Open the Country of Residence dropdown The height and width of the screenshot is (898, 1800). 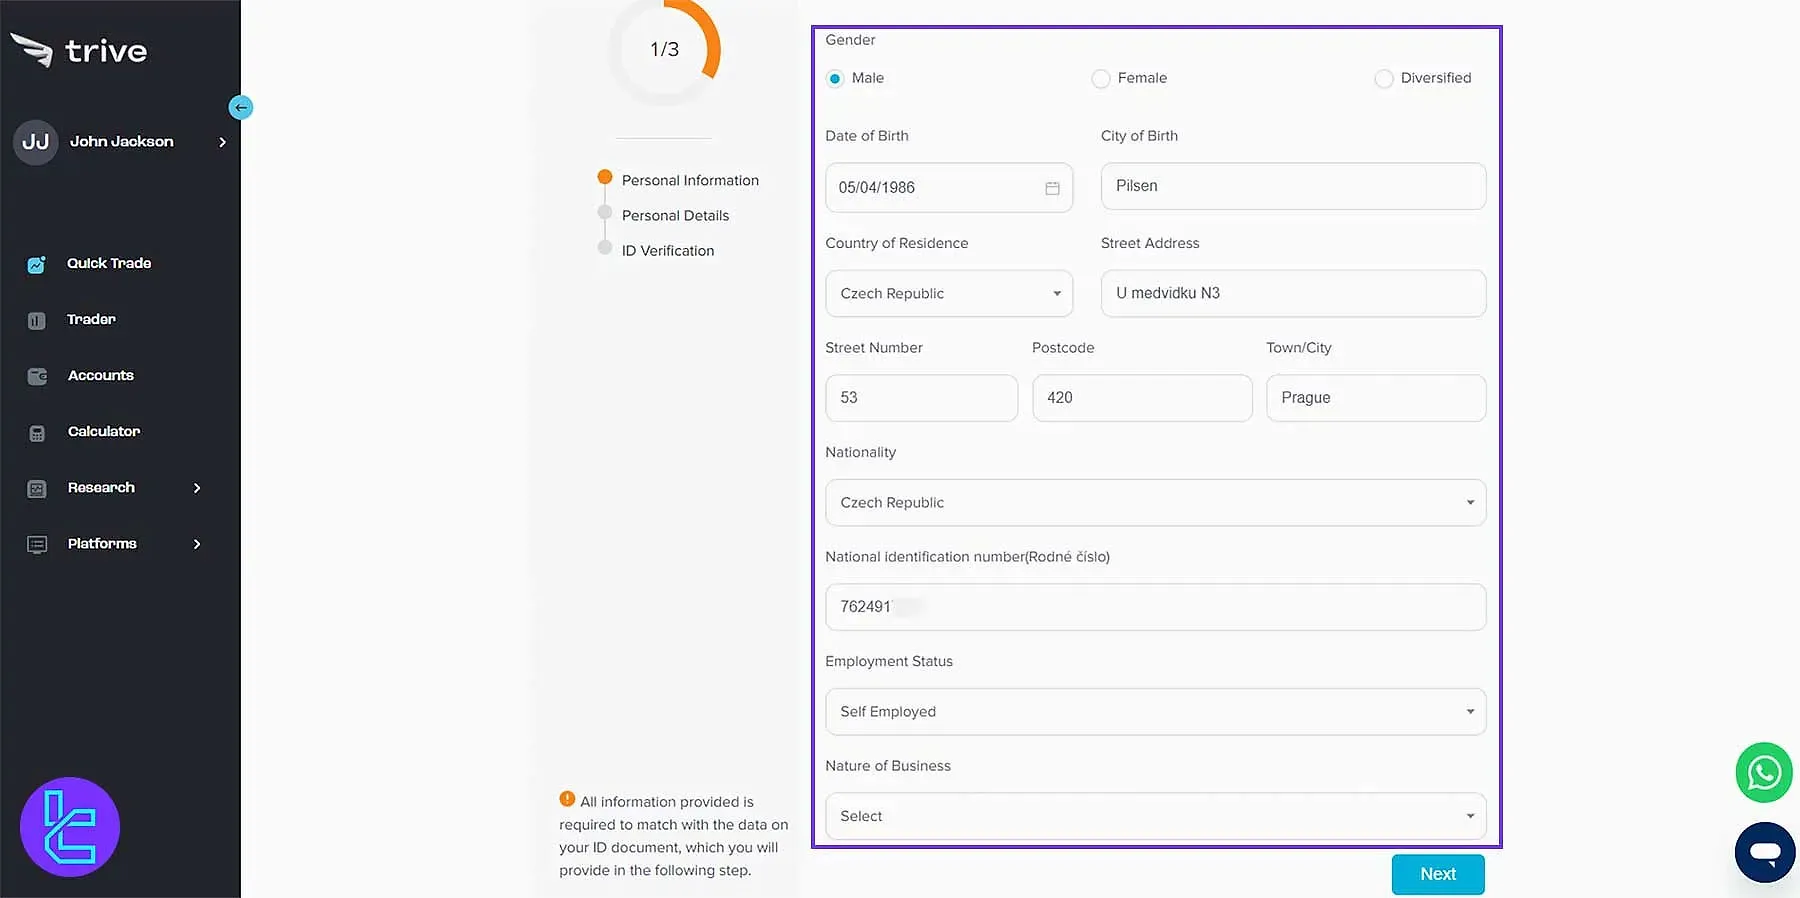949,293
